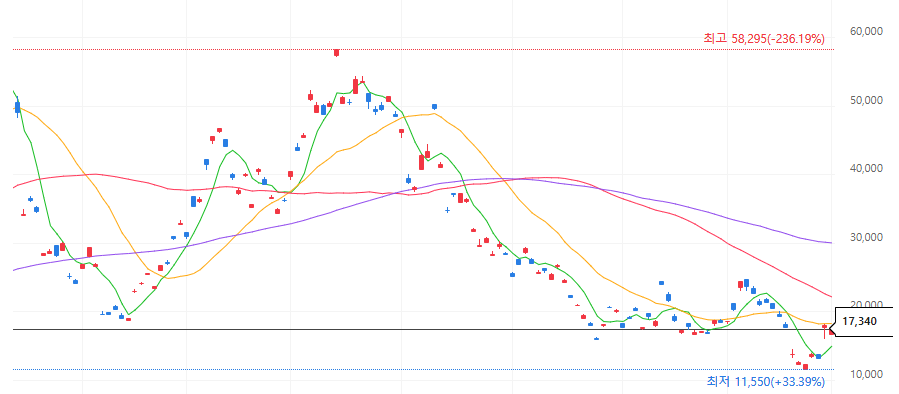The image size is (899, 394).
Task: Click the 50,000 price axis label
Action: [865, 100]
